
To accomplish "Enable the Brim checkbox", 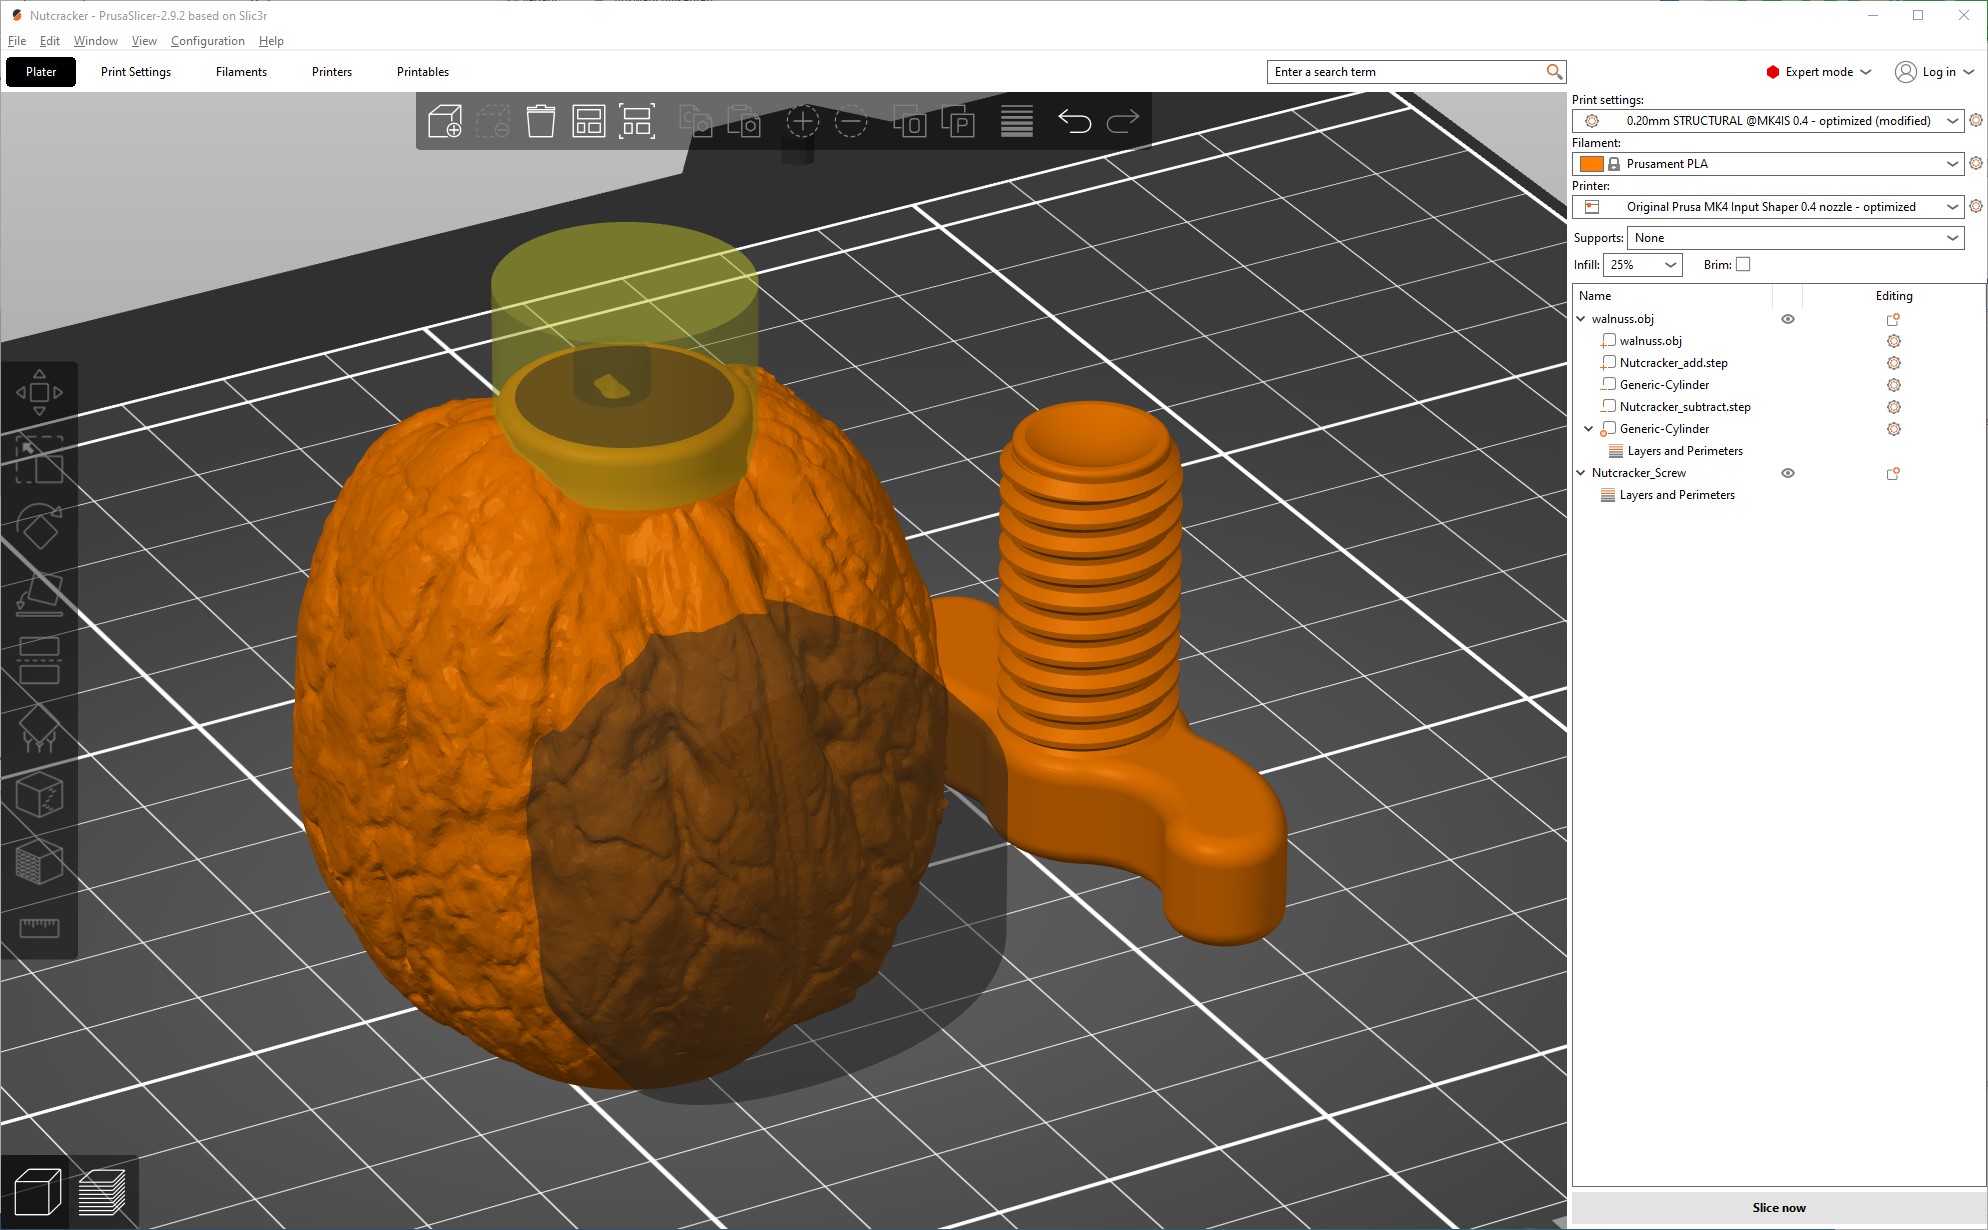I will tap(1743, 265).
